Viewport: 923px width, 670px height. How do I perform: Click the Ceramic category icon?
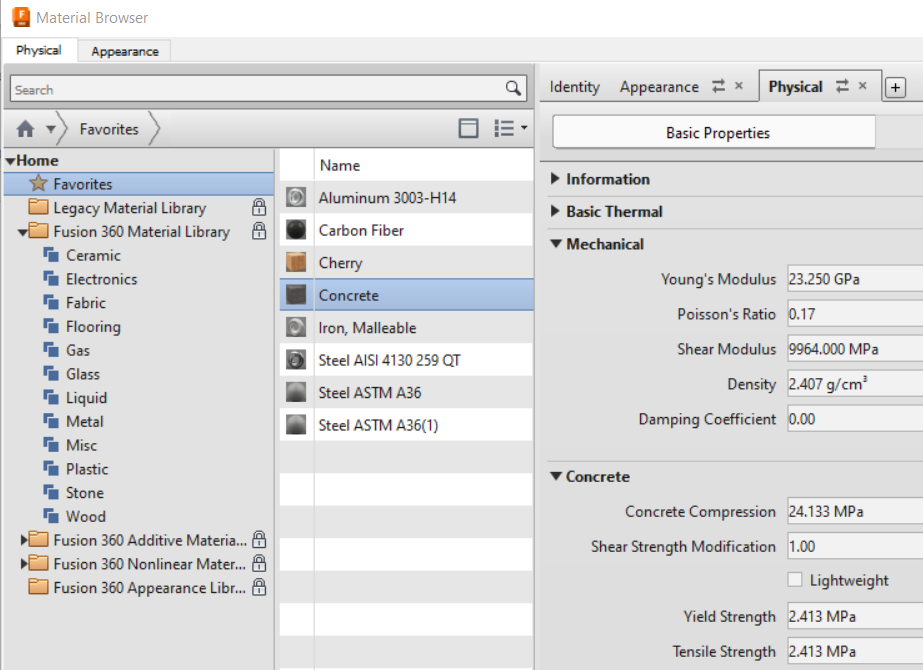pos(51,255)
